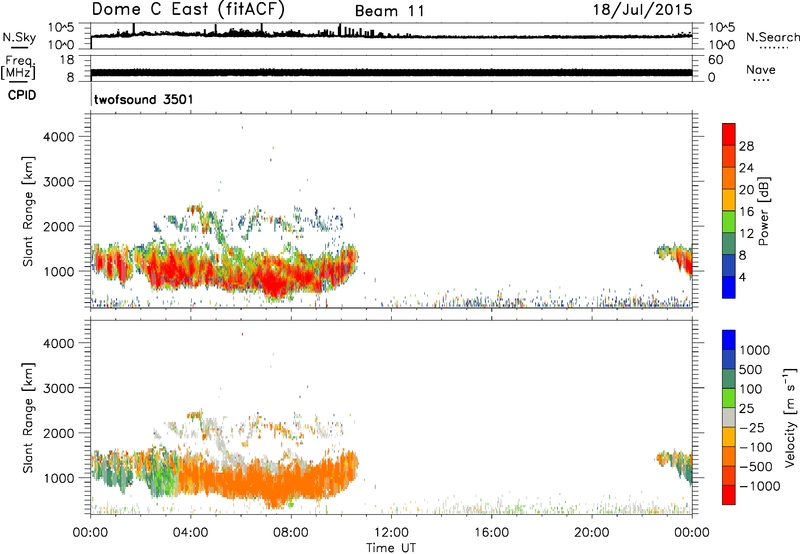Click the 'Dome C East (fitACF)' title
The width and height of the screenshot is (800, 554).
(x=188, y=9)
